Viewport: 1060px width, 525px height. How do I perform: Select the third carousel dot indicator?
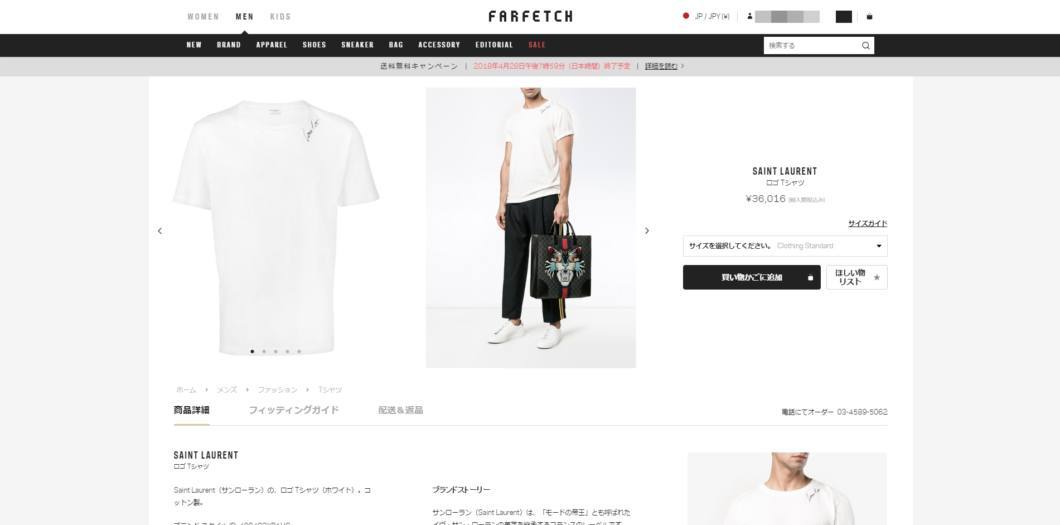(275, 351)
